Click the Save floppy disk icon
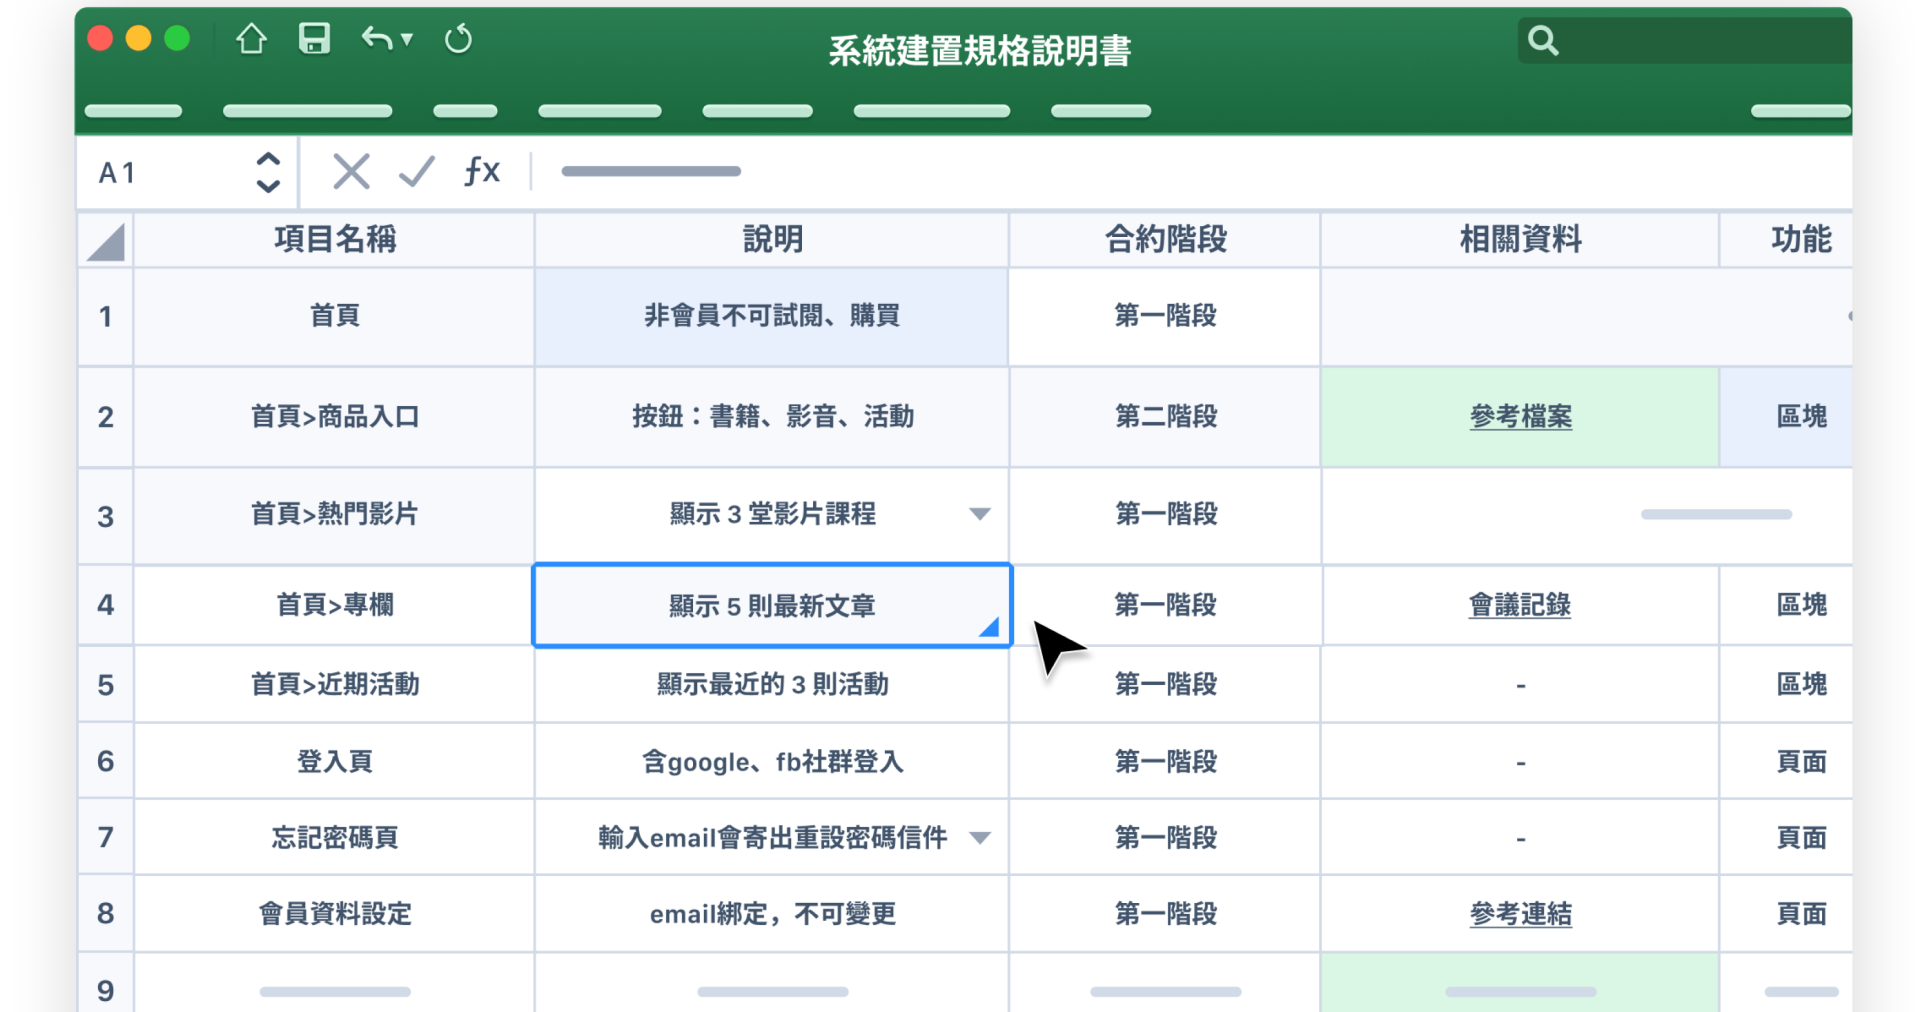1920x1012 pixels. click(314, 40)
